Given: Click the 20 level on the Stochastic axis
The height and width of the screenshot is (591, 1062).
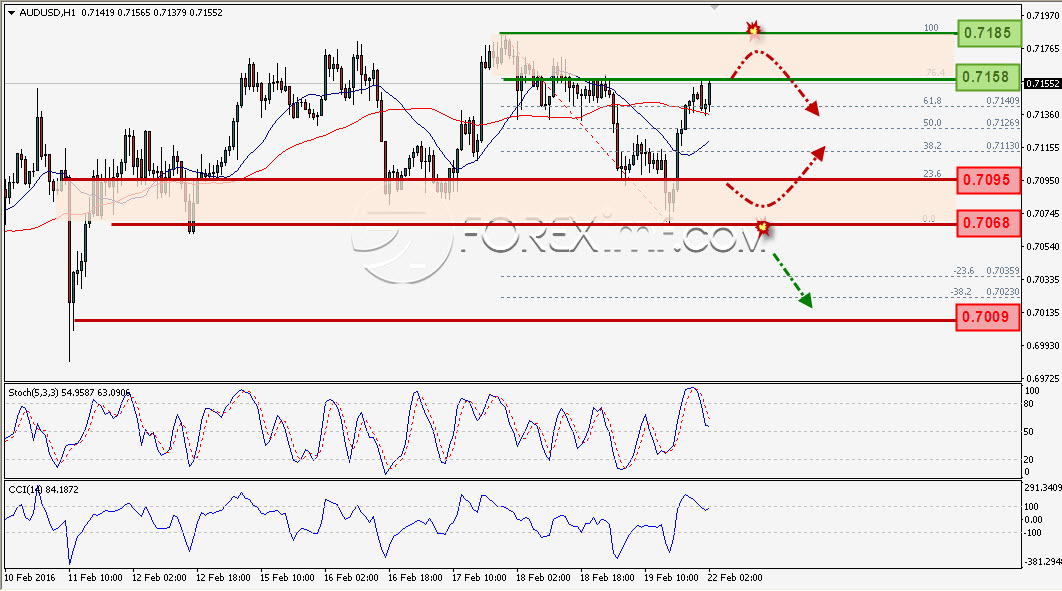Looking at the screenshot, I should [1029, 460].
